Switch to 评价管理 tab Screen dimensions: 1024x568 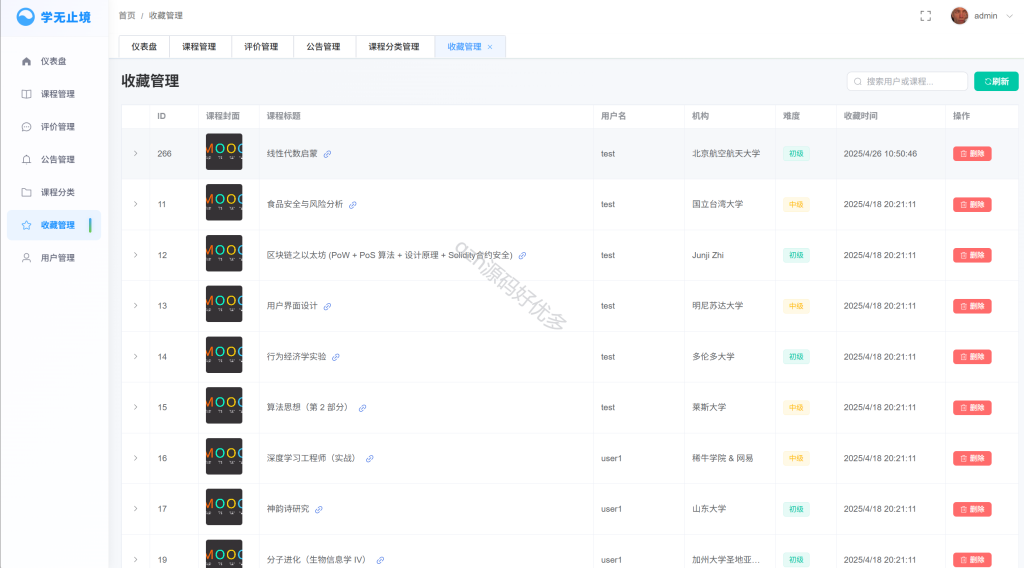(x=261, y=47)
